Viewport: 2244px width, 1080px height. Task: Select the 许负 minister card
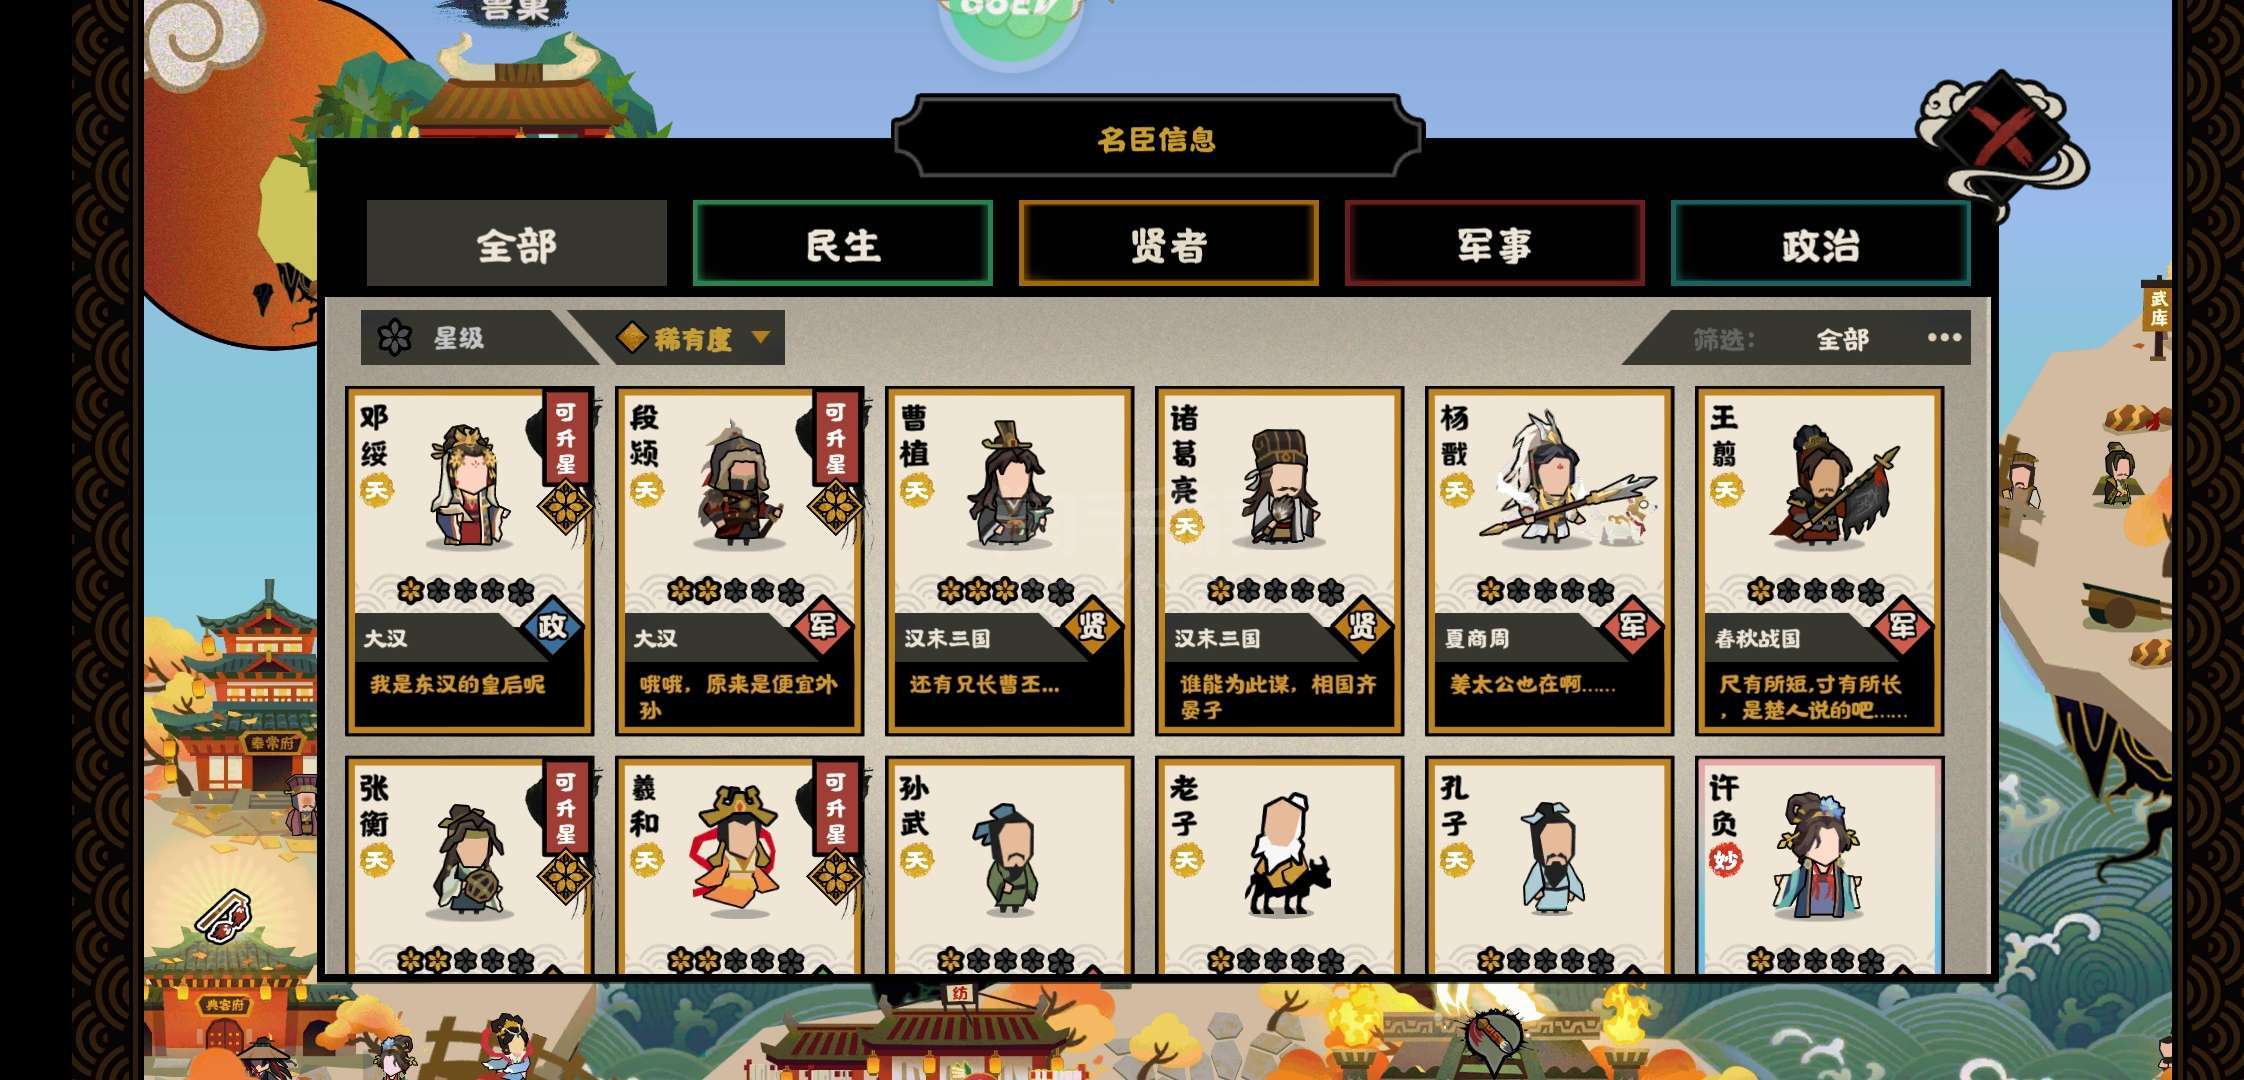point(1819,866)
